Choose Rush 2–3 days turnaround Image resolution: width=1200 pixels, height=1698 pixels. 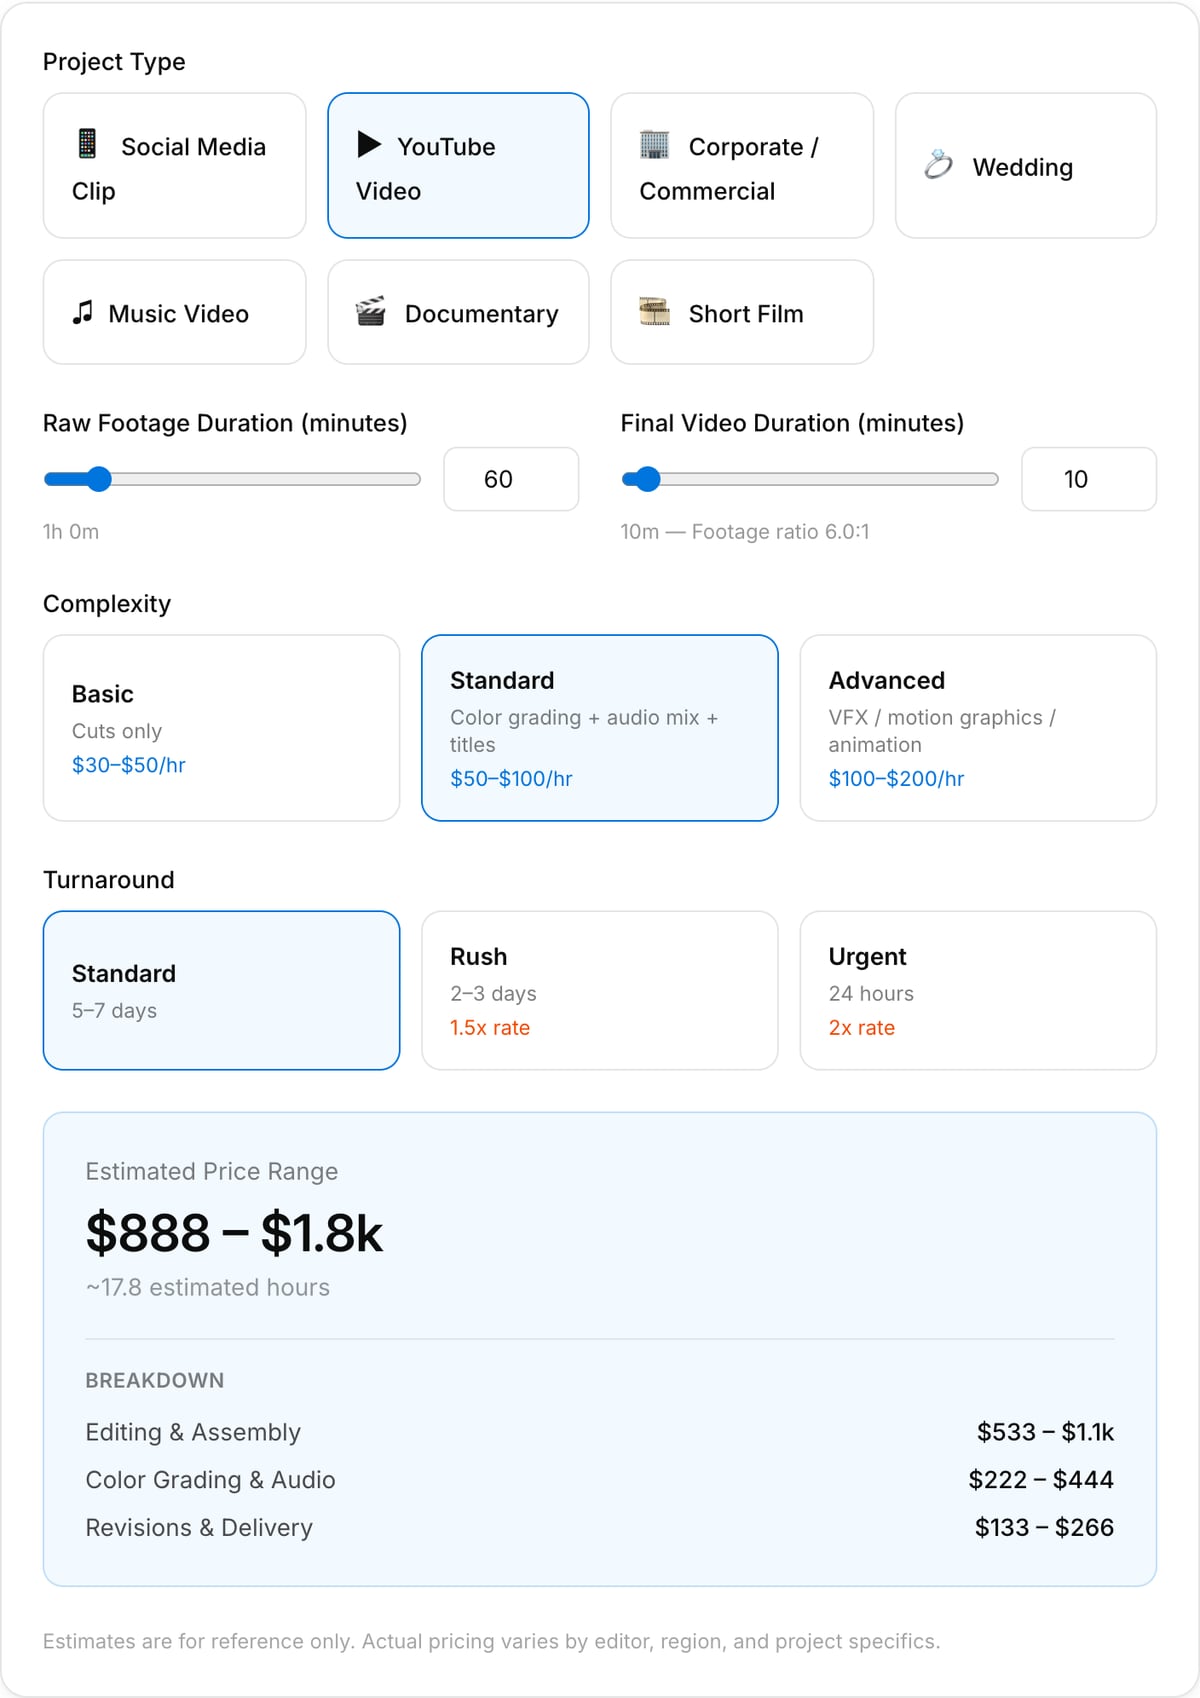(x=600, y=990)
